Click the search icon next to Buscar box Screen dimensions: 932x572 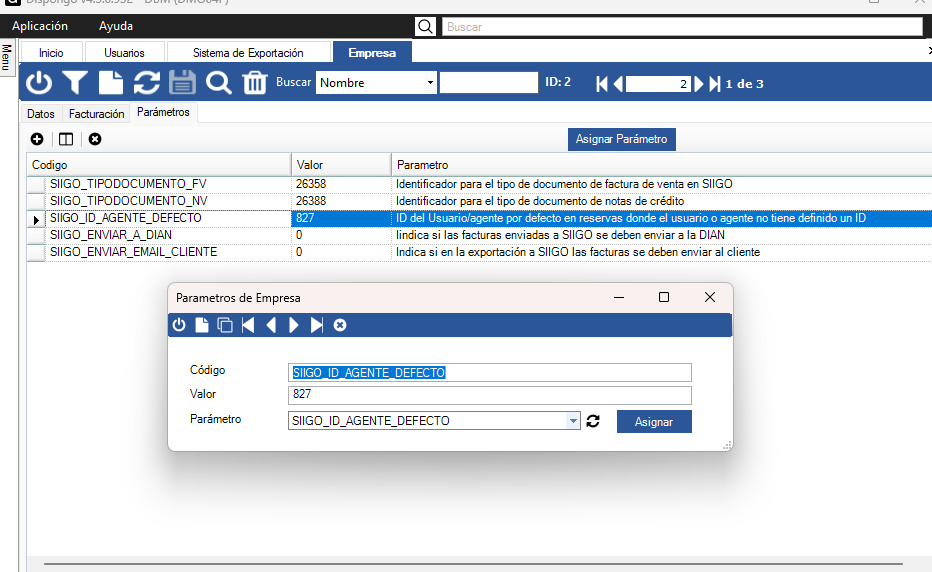[x=425, y=26]
